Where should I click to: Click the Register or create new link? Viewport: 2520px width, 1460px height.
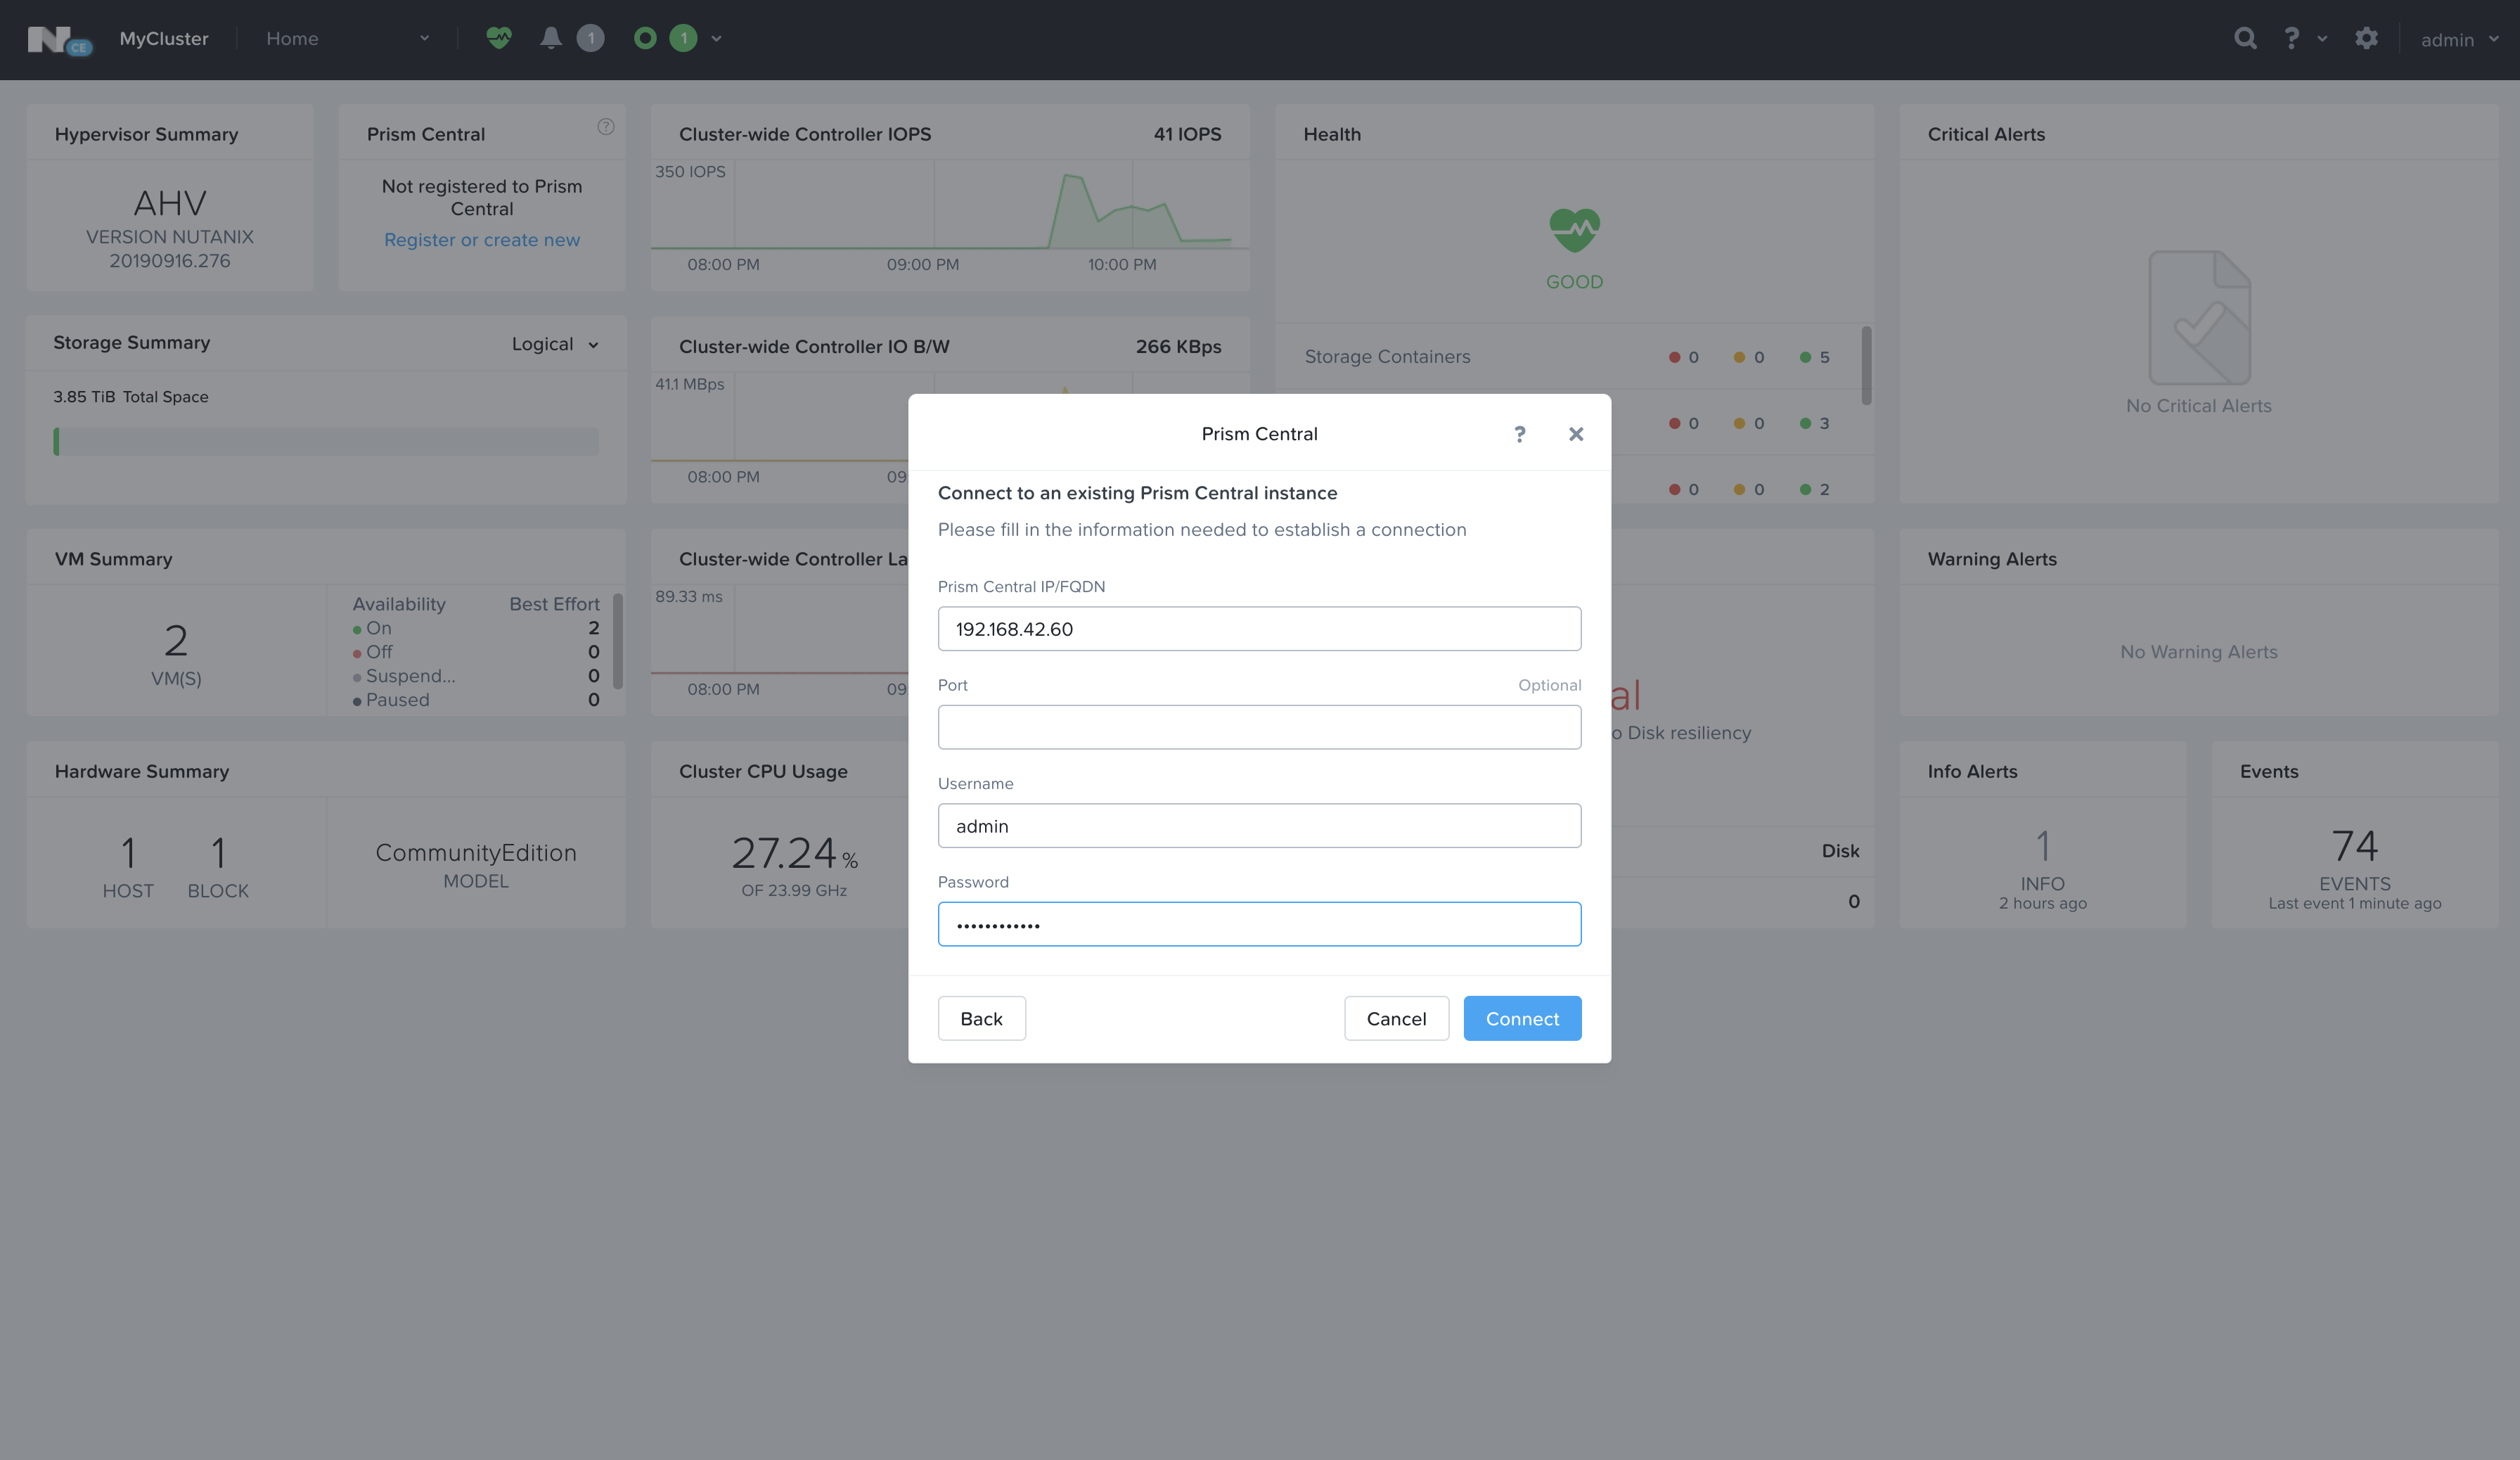(x=481, y=240)
